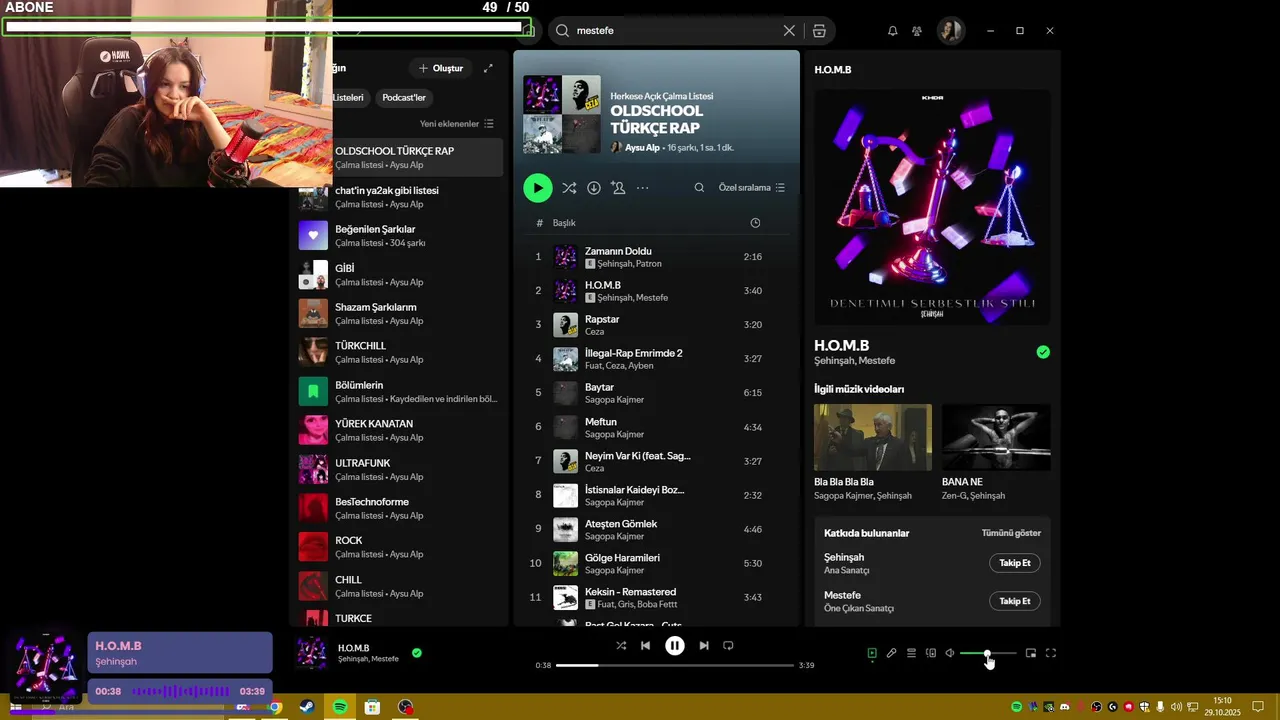Select Gölge Haramileri track row
Viewport: 1280px width, 720px height.
pos(656,563)
